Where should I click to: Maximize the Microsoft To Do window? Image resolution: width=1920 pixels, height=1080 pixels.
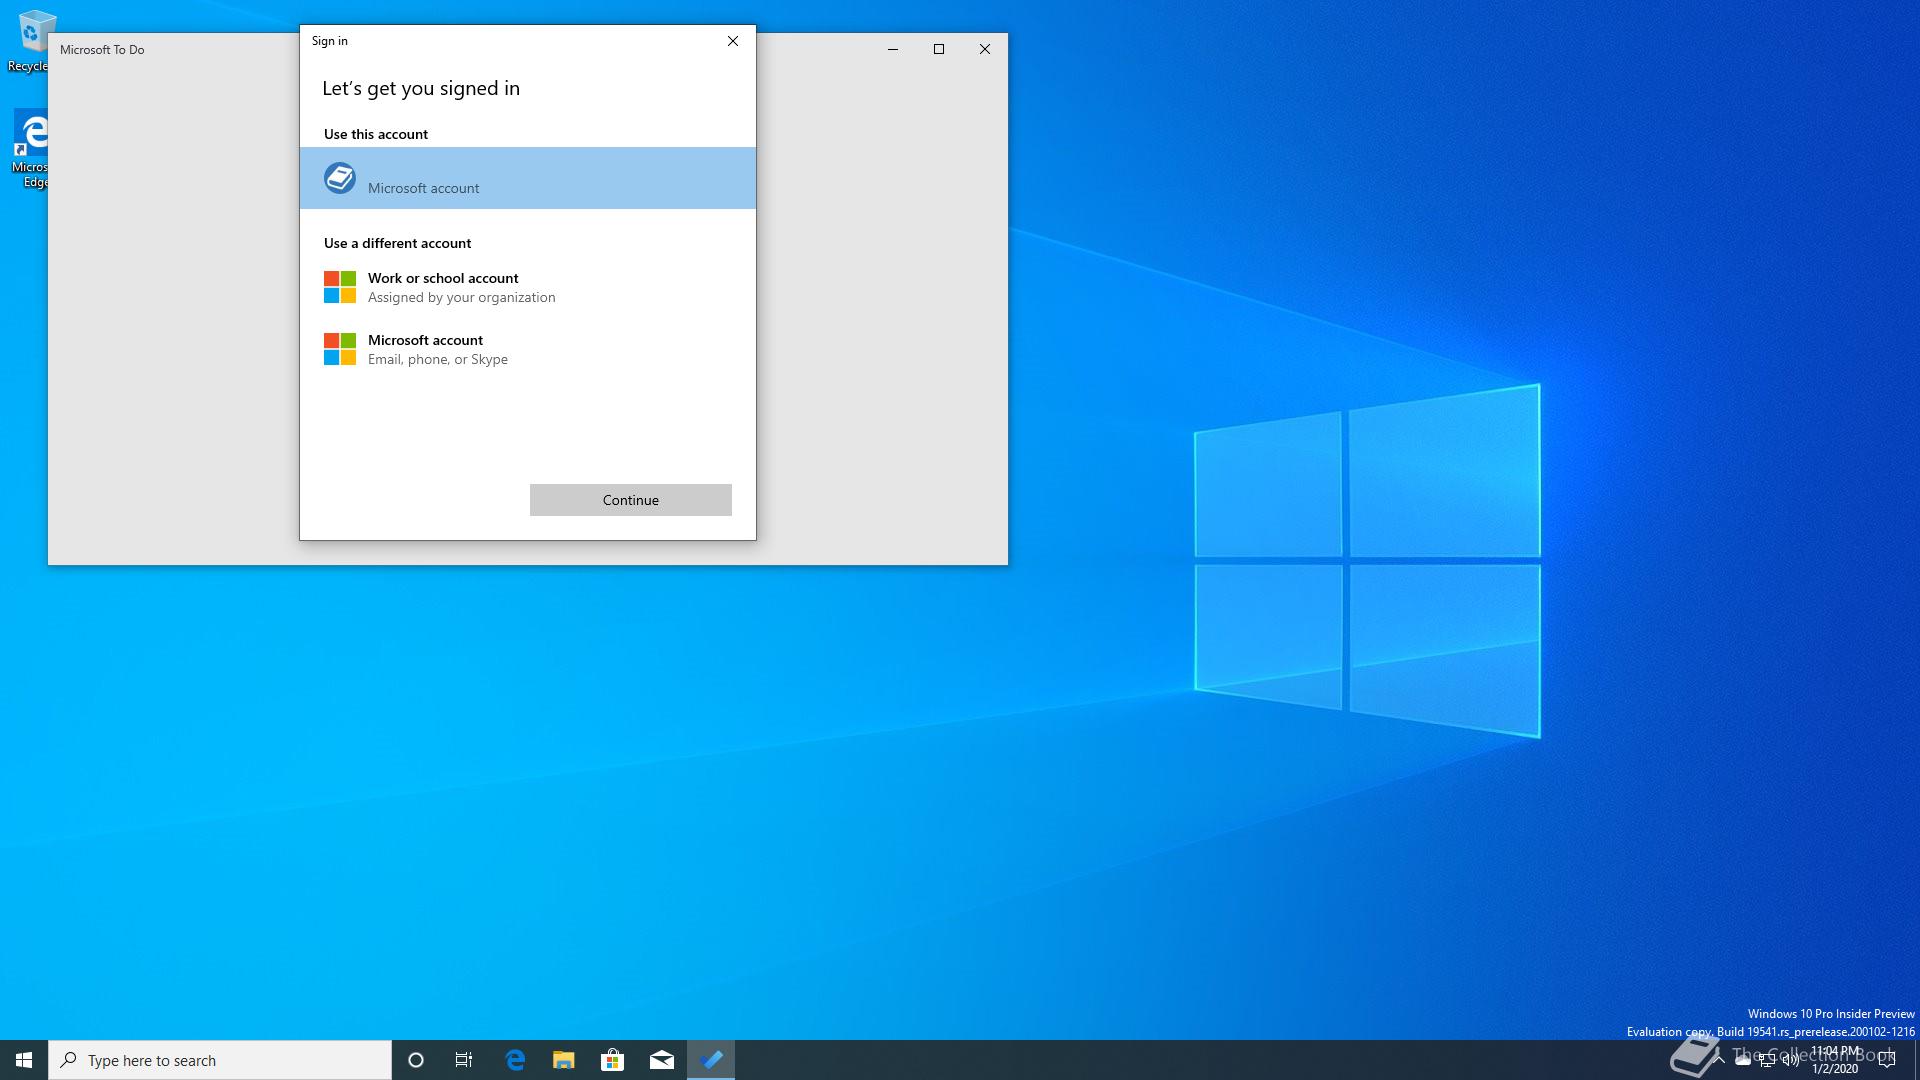click(x=939, y=49)
